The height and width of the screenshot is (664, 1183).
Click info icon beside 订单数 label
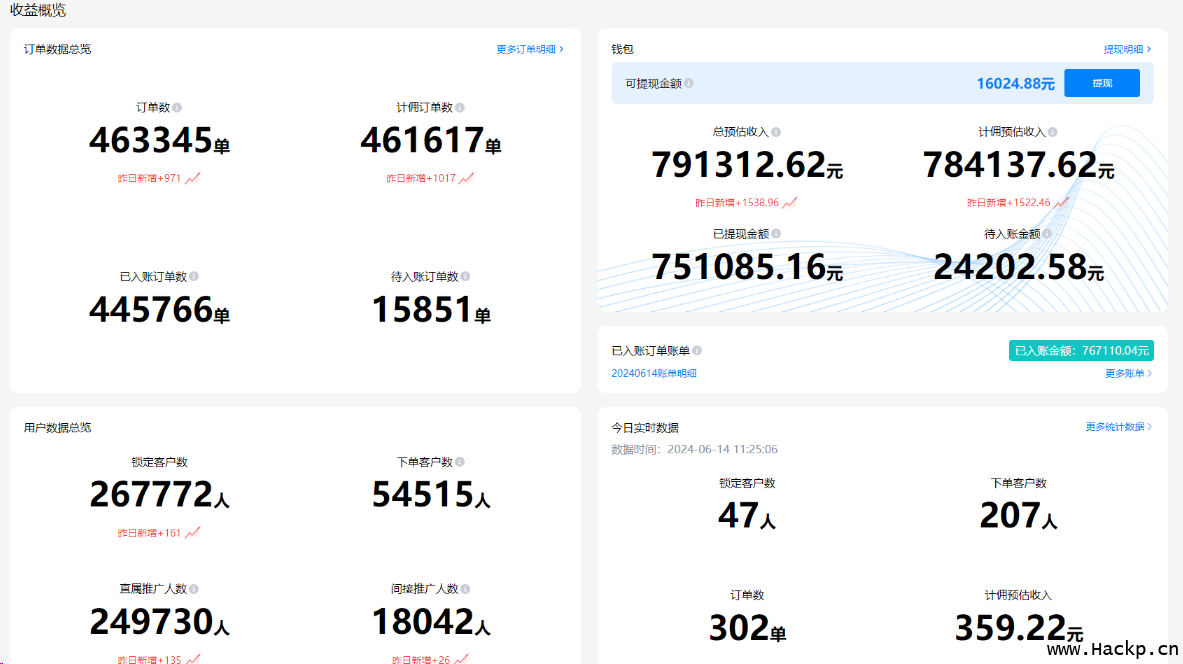(177, 108)
